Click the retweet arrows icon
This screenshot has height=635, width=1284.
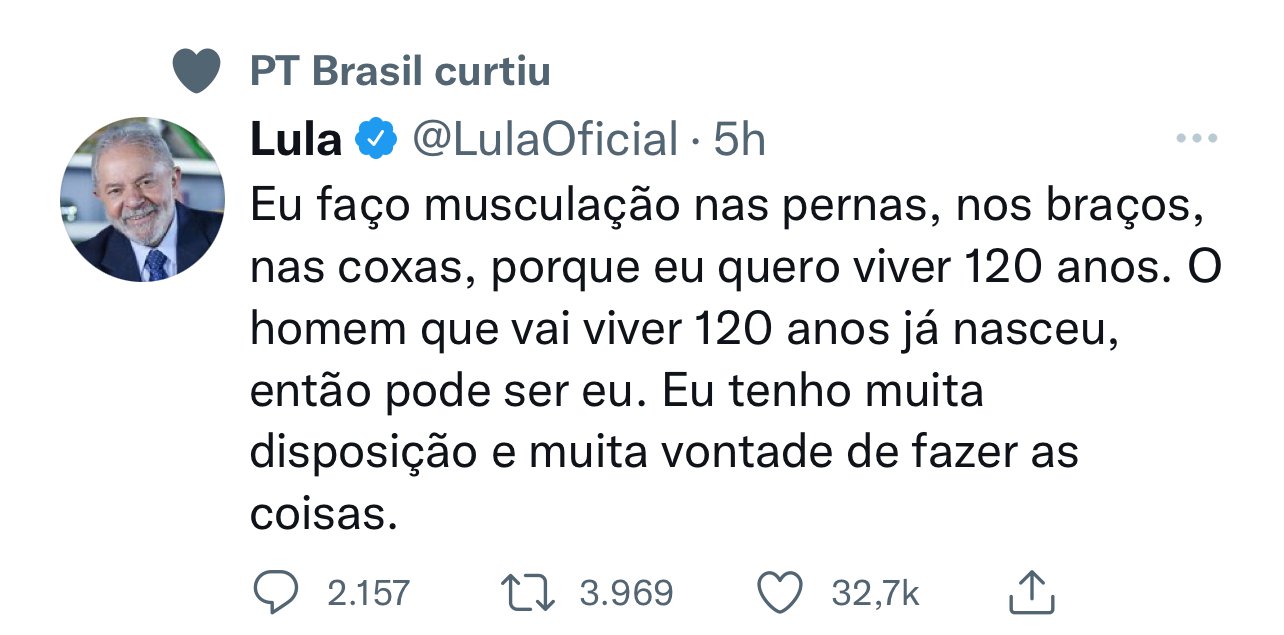point(529,593)
